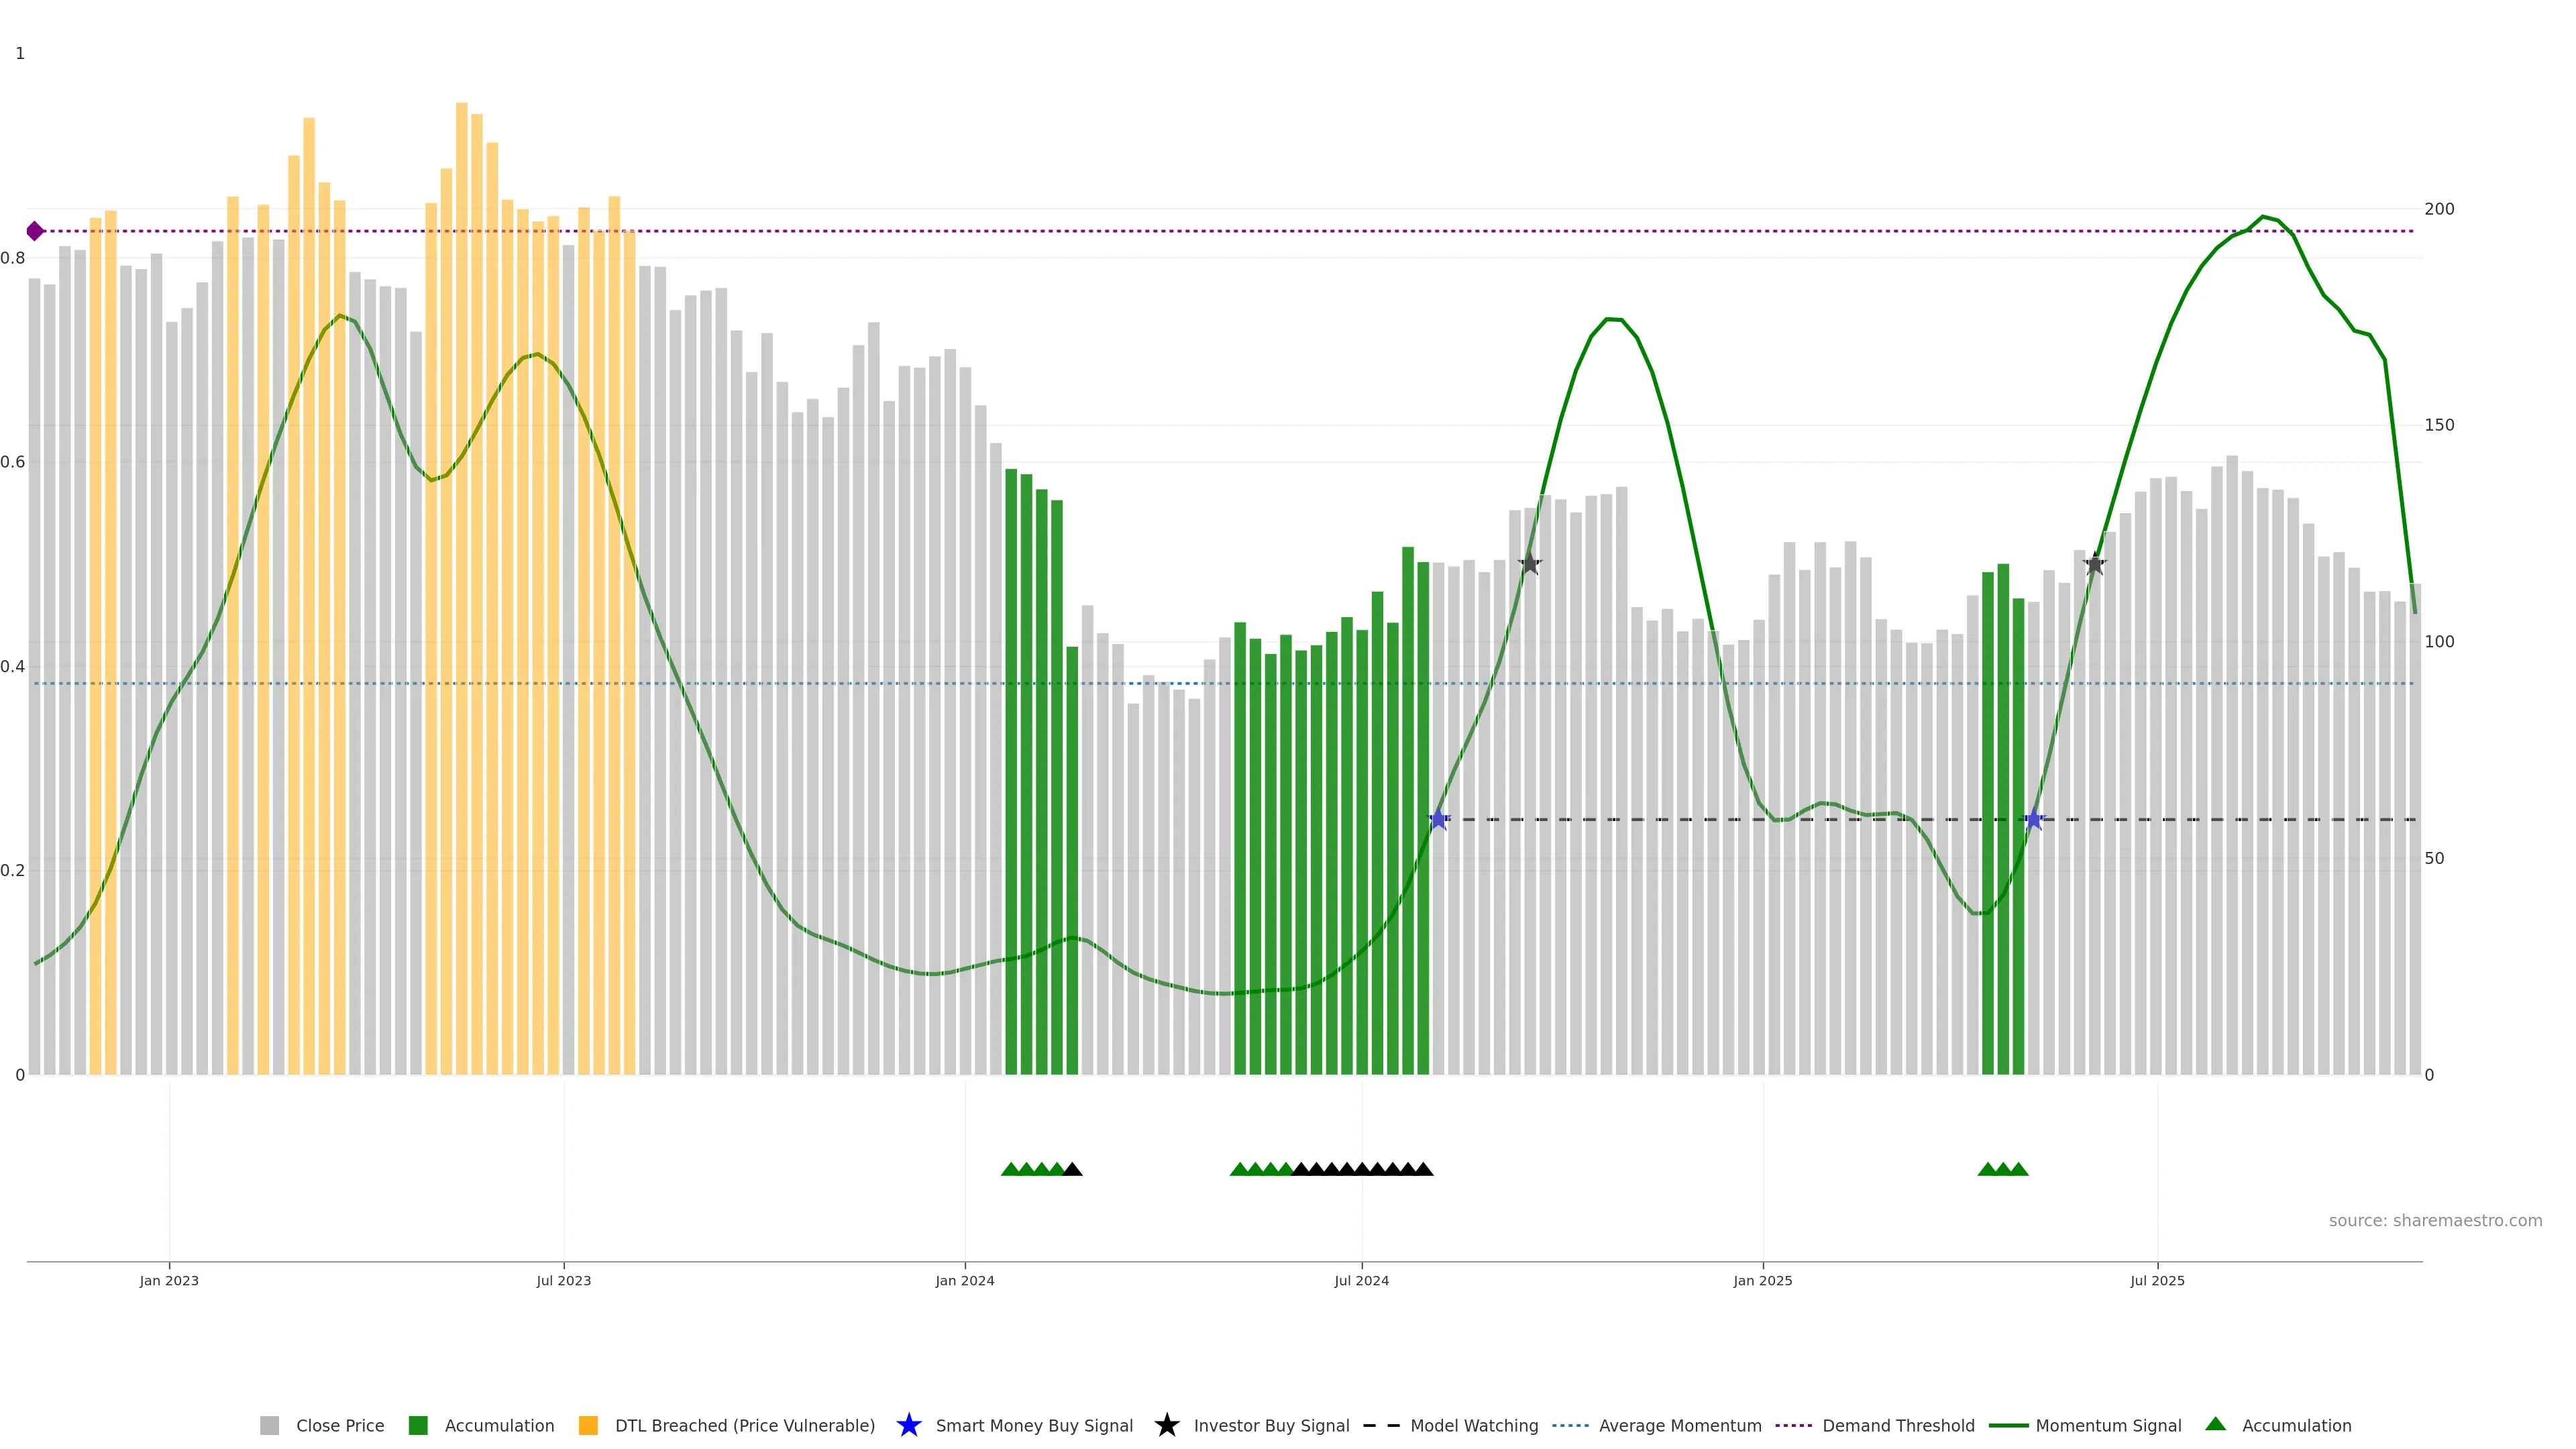The width and height of the screenshot is (2576, 1449).
Task: Toggle Close Price series in legend
Action: tap(339, 1426)
